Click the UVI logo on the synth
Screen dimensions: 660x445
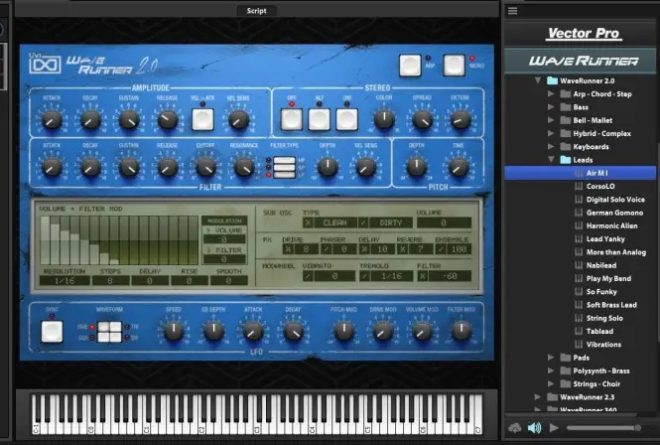(x=44, y=65)
